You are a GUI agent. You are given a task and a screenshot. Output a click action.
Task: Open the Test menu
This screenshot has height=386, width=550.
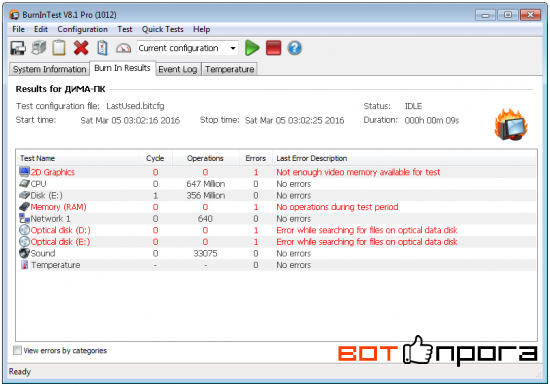[x=125, y=29]
